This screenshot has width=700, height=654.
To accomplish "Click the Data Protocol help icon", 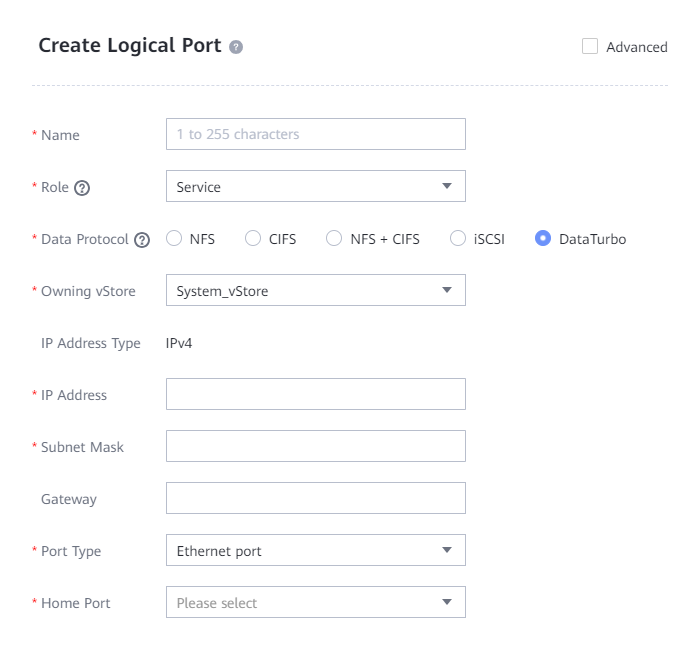I will tap(142, 240).
